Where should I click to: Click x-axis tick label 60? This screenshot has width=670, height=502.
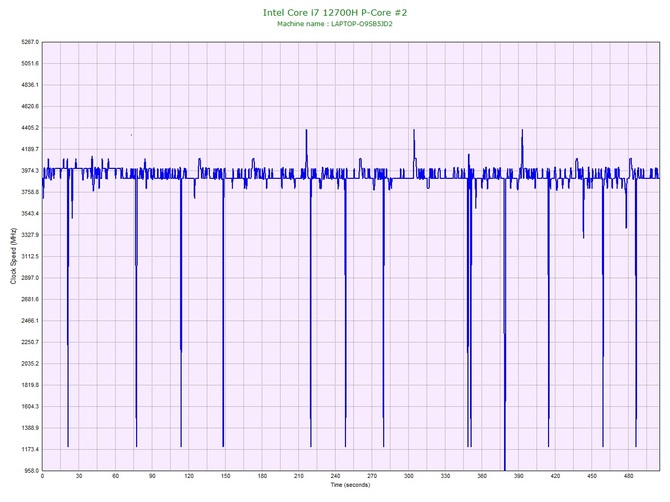point(115,476)
